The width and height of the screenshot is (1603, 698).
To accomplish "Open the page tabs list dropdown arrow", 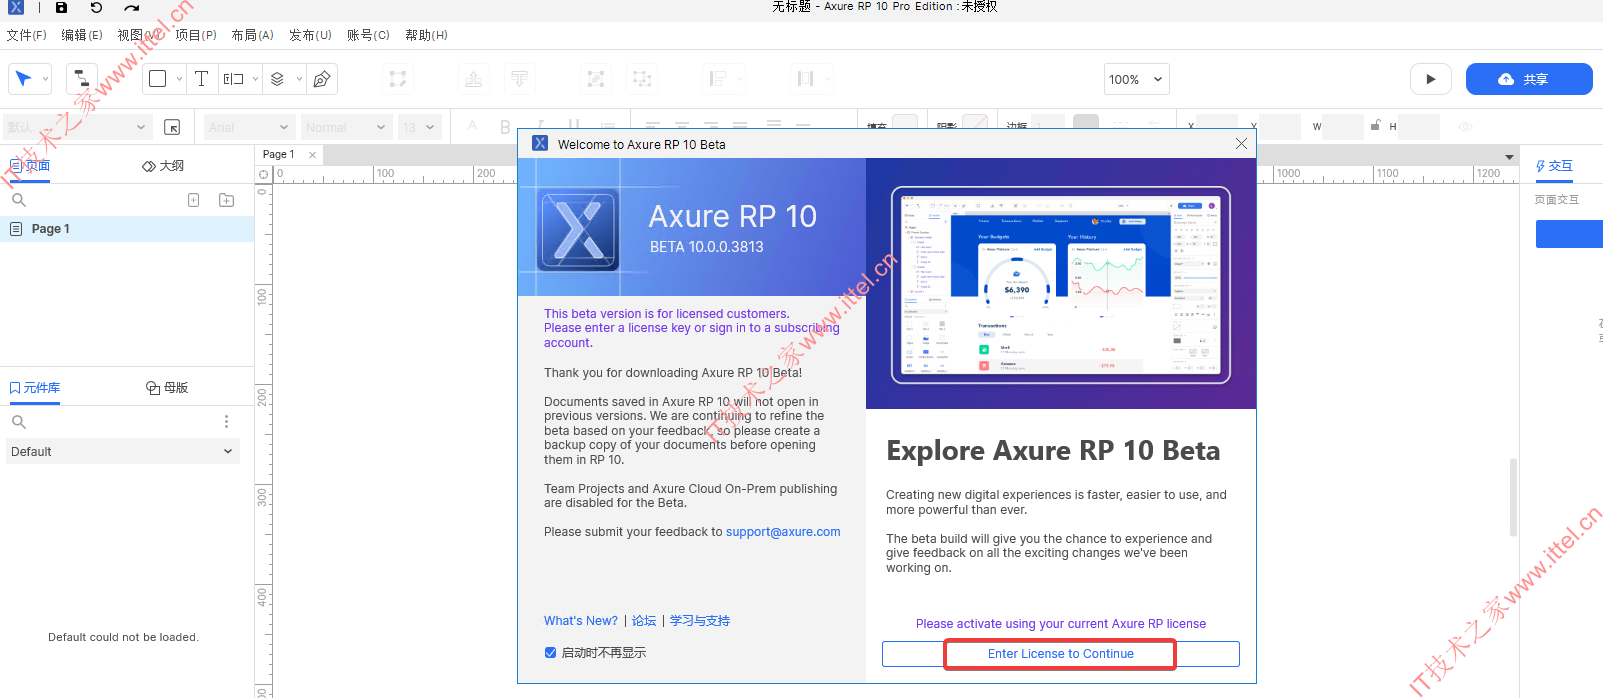I will 1509,157.
